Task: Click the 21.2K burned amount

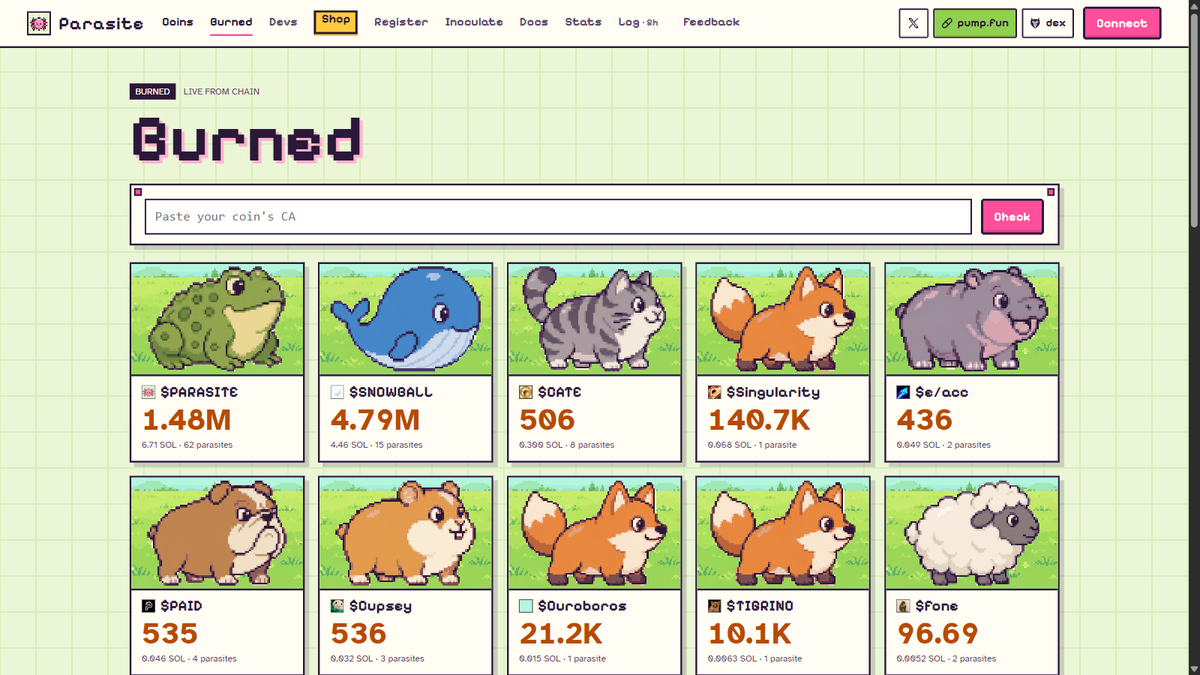Action: [x=560, y=634]
